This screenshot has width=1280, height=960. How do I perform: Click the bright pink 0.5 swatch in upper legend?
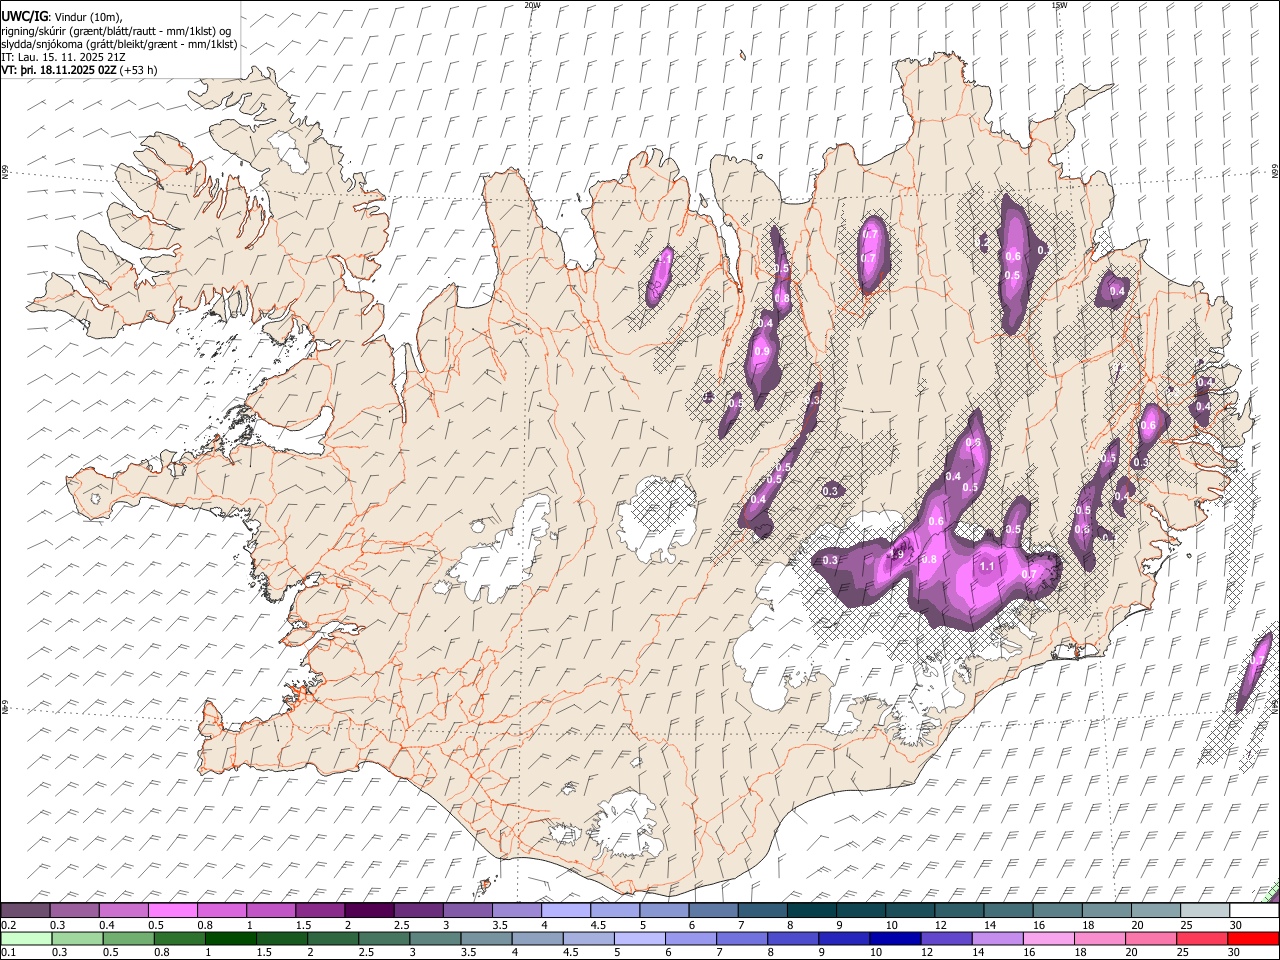tap(172, 910)
